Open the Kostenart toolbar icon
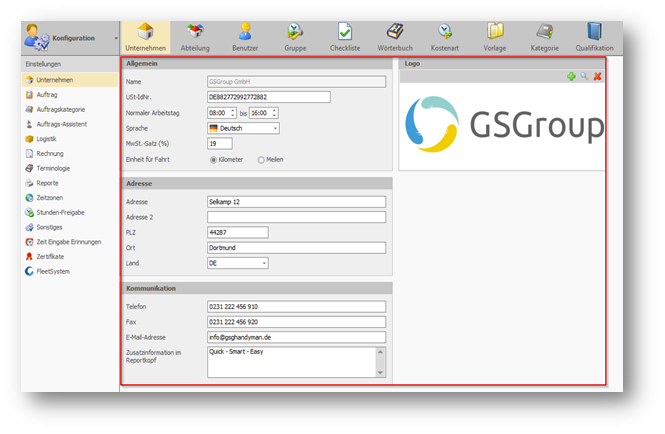Image resolution: width=665 pixels, height=434 pixels. pos(444,38)
